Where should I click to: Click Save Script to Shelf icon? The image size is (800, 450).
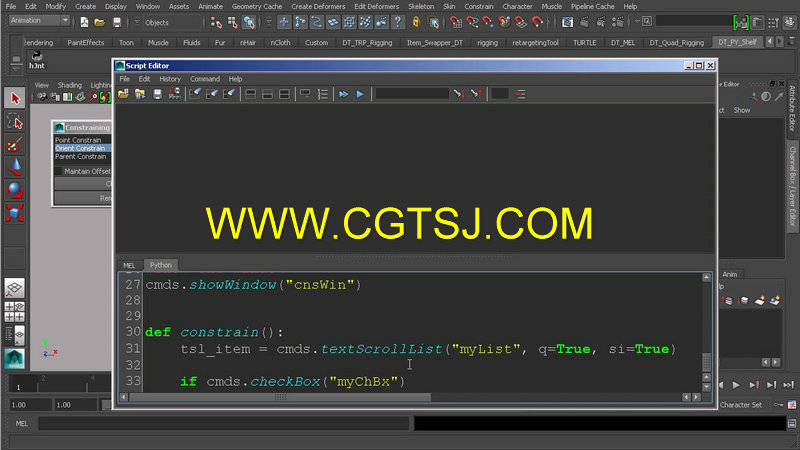[174, 94]
